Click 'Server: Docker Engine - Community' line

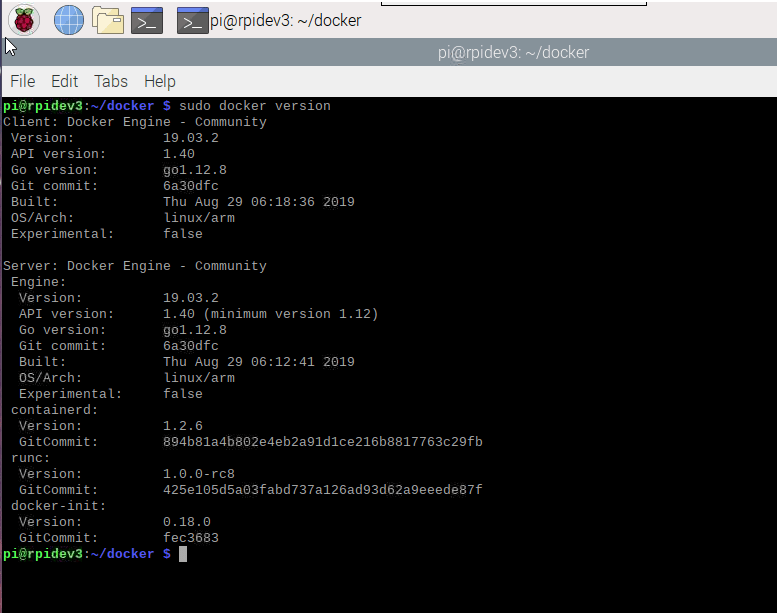(x=135, y=266)
